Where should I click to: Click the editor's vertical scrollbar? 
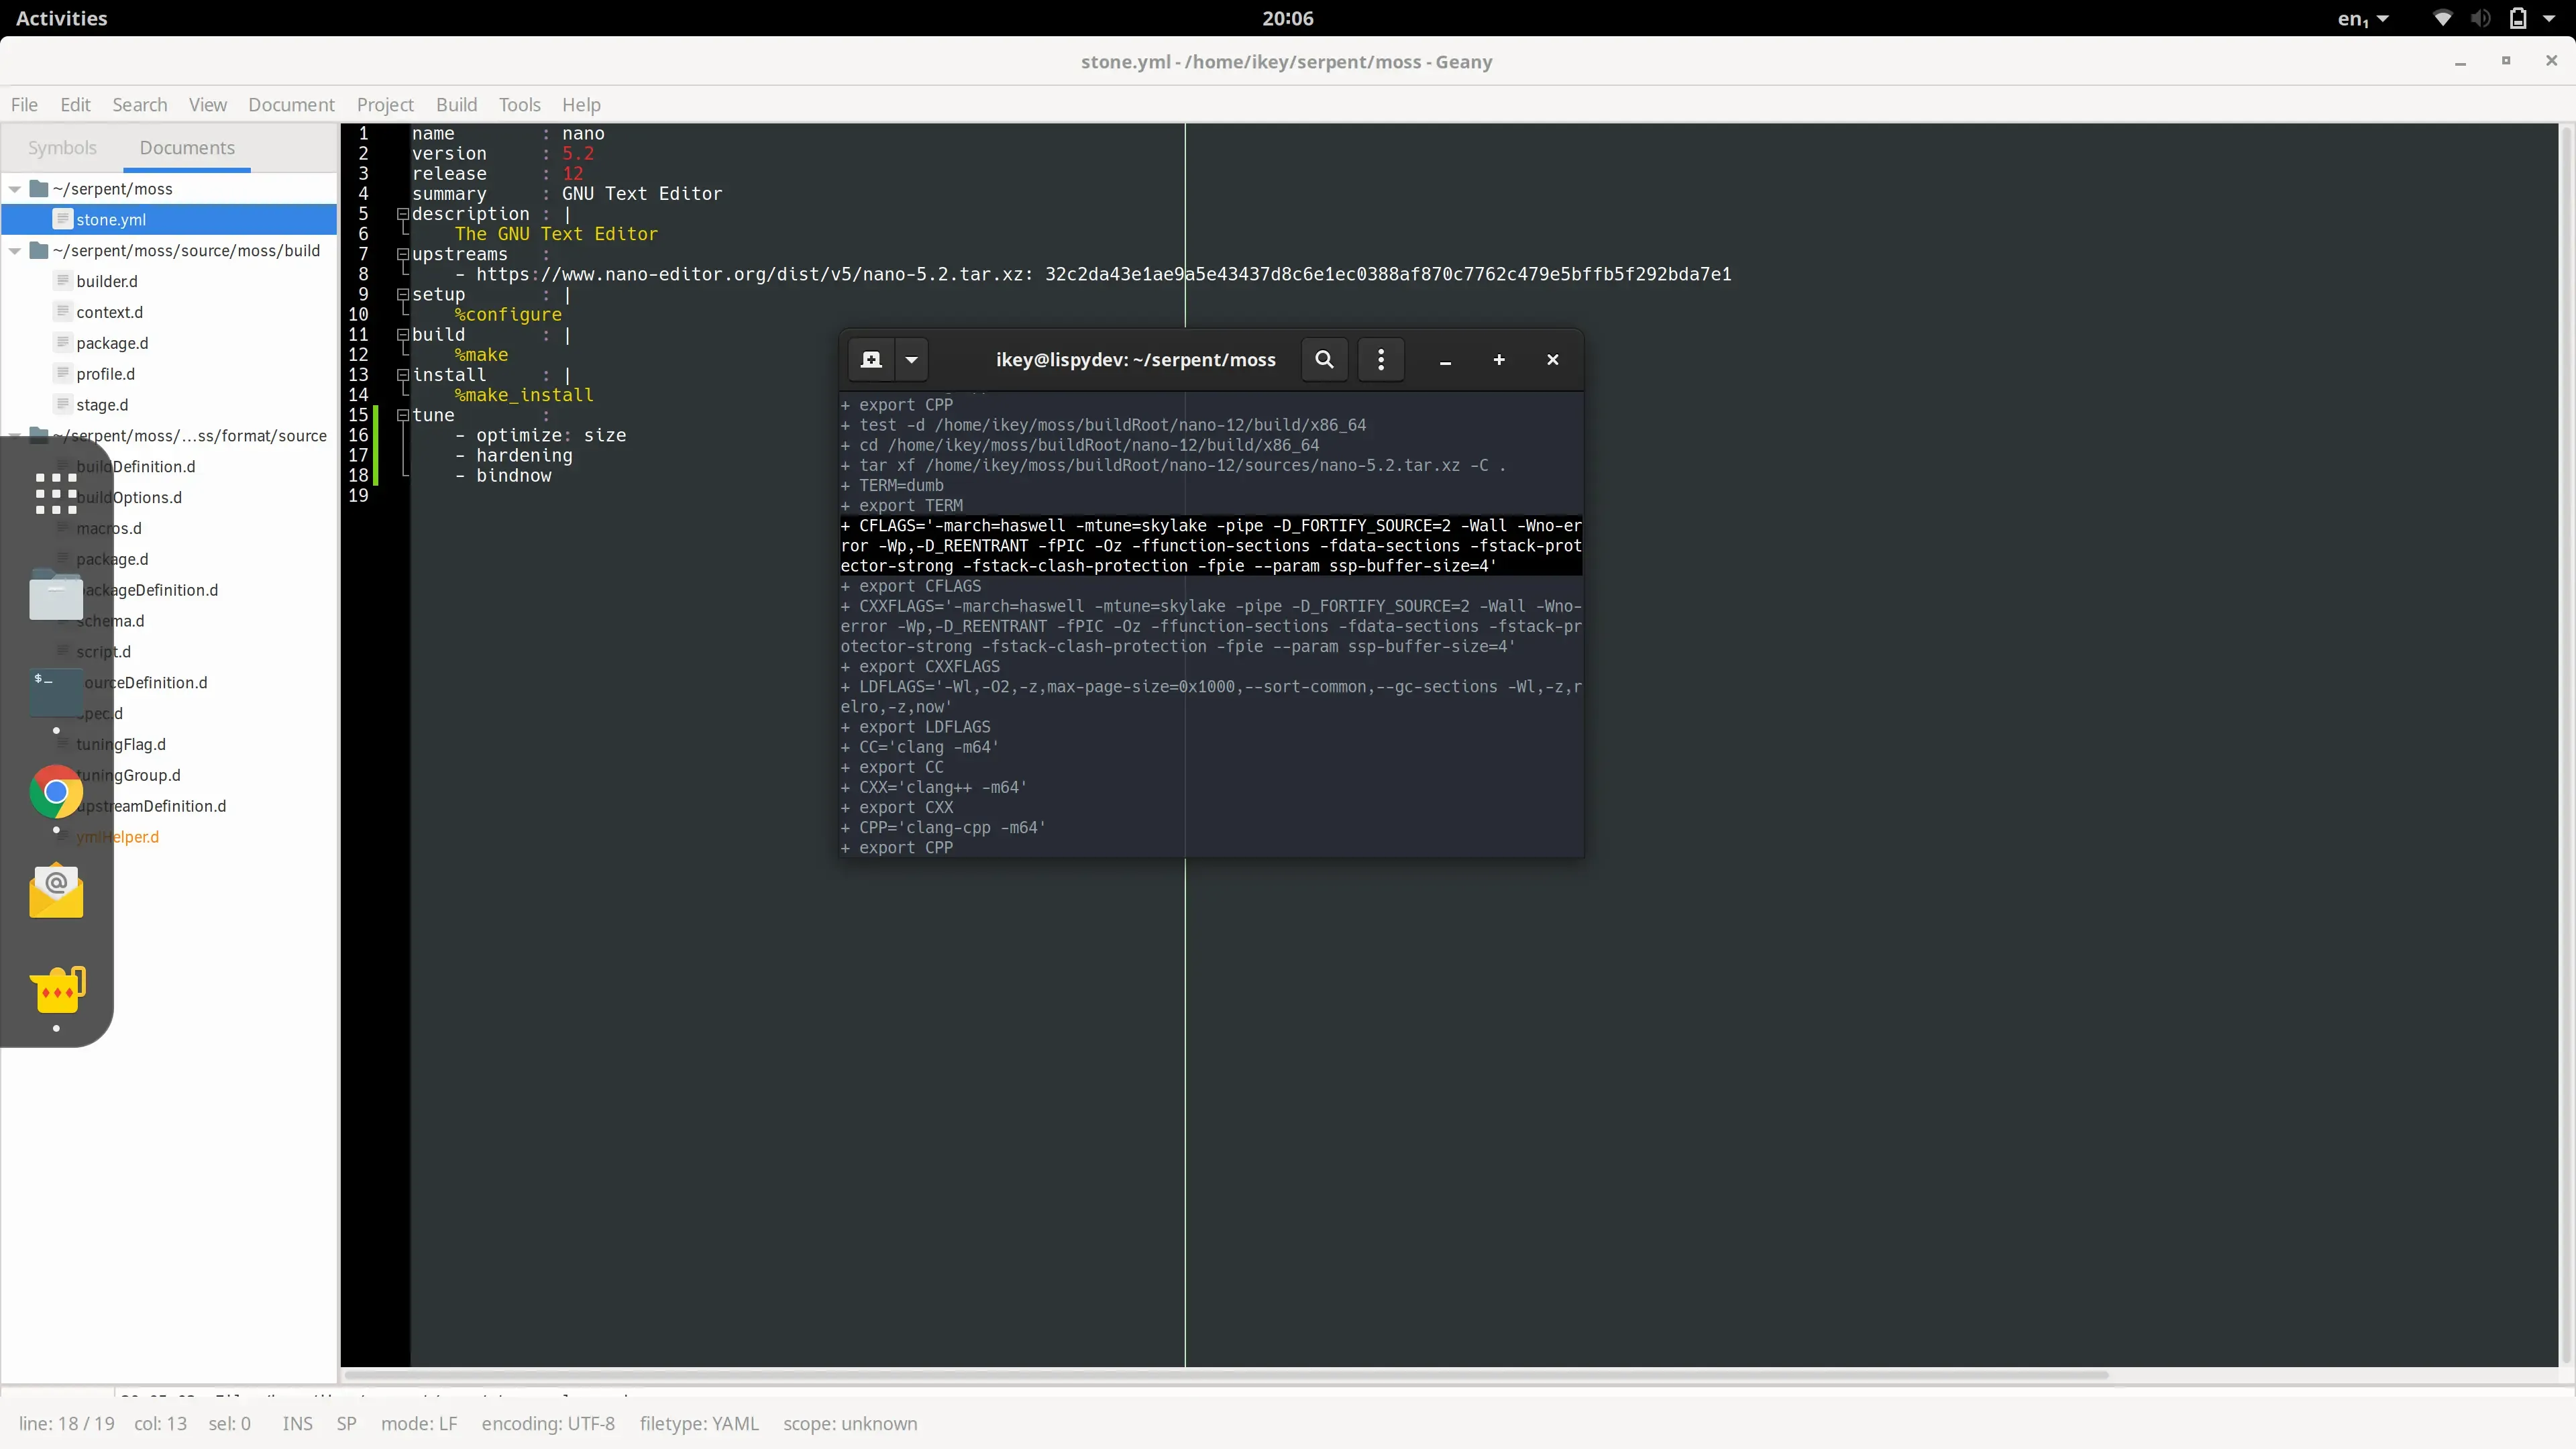coord(2567,744)
